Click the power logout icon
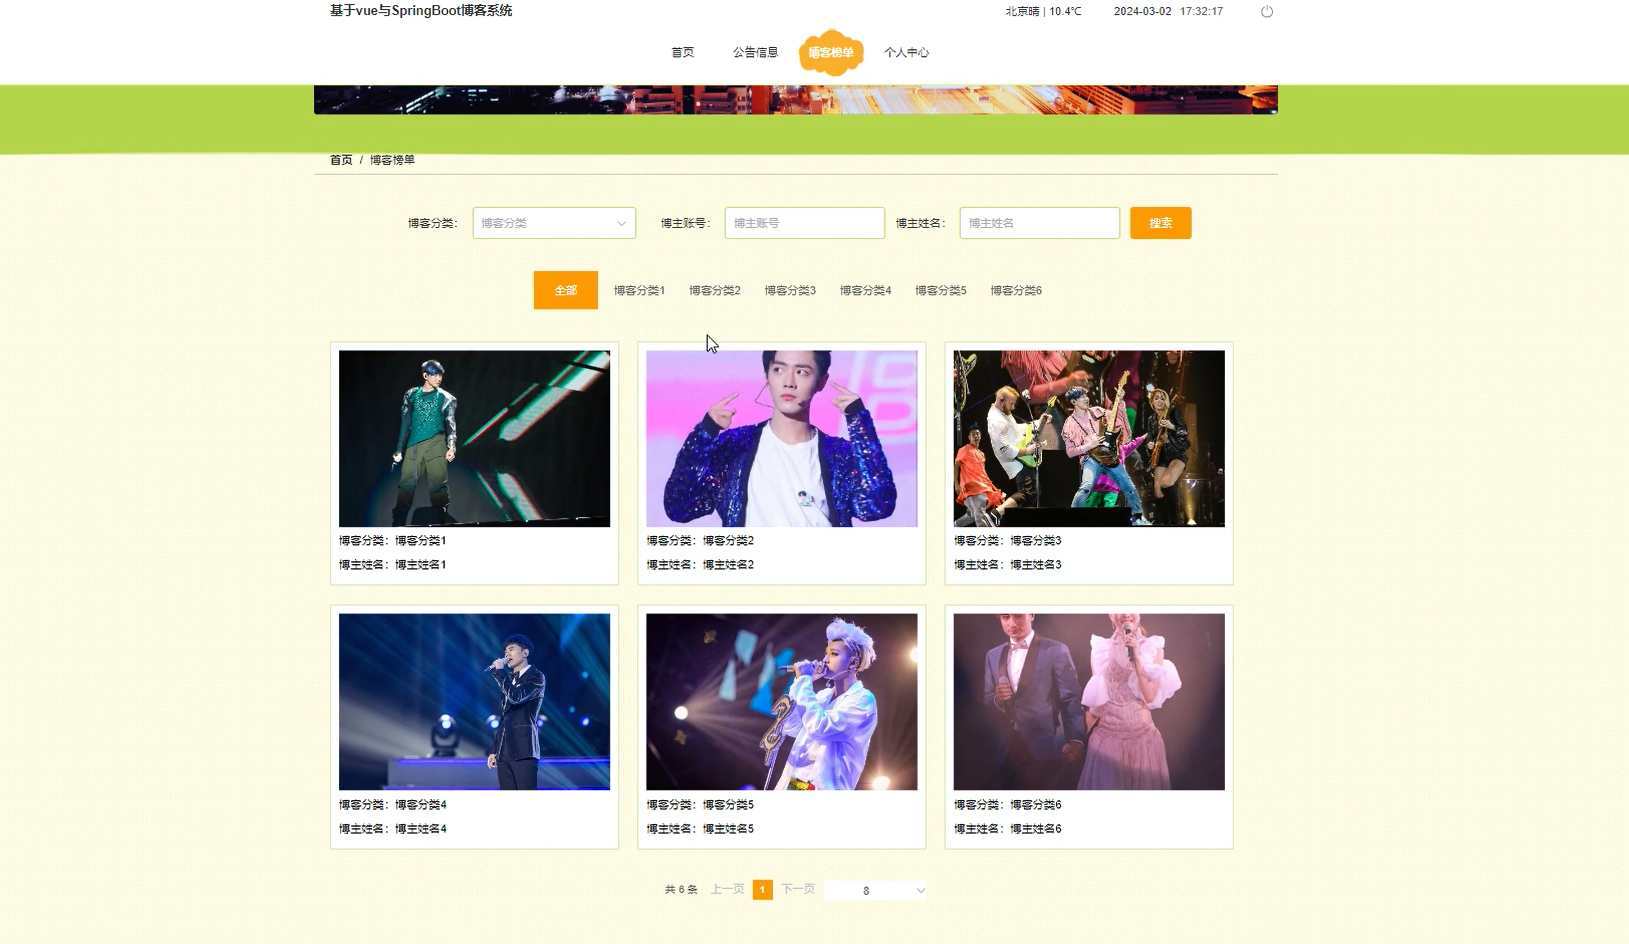Screen dimensions: 1629x944 (1267, 12)
